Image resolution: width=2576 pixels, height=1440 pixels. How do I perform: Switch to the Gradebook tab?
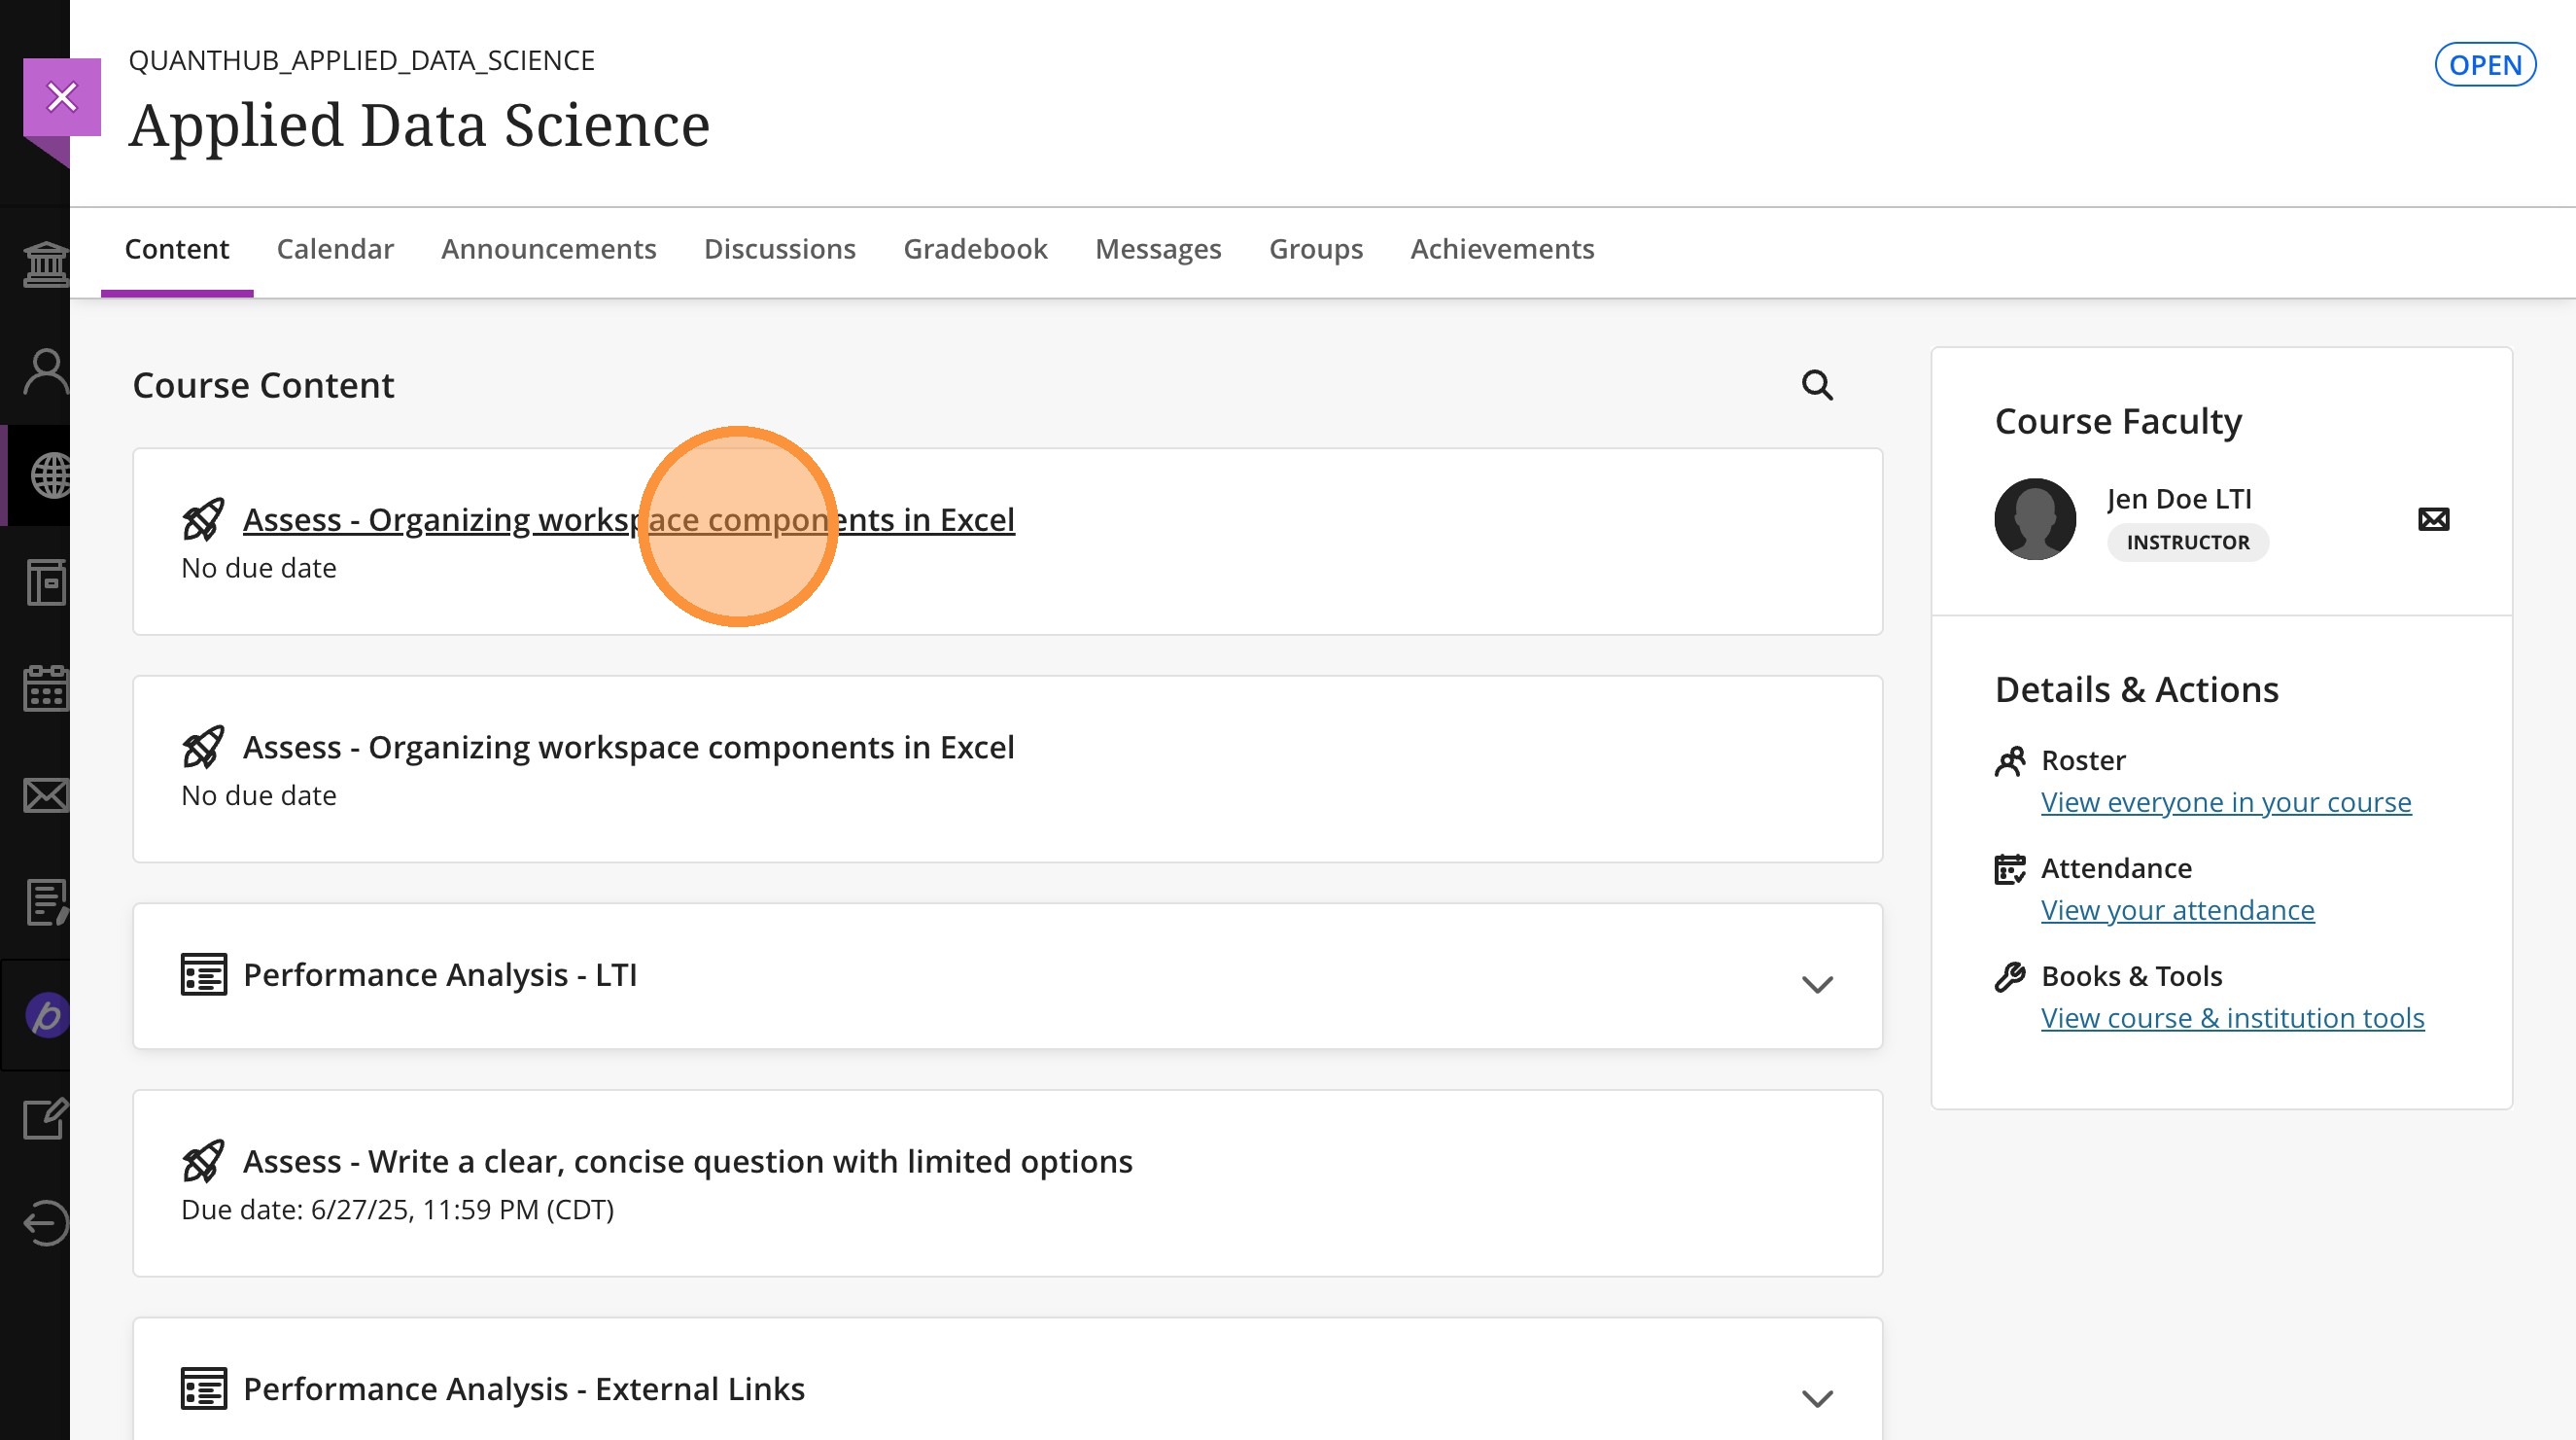974,249
